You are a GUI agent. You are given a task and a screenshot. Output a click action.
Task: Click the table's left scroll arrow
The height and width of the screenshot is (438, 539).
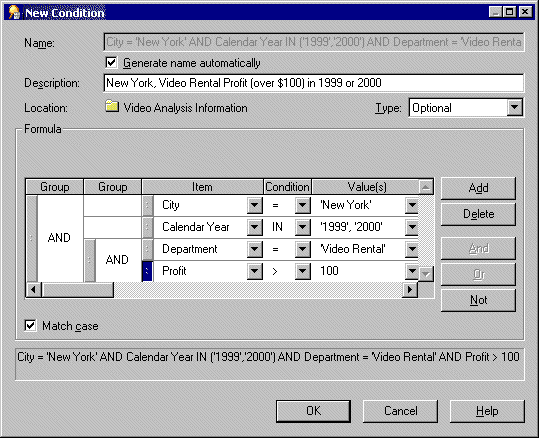coord(34,290)
